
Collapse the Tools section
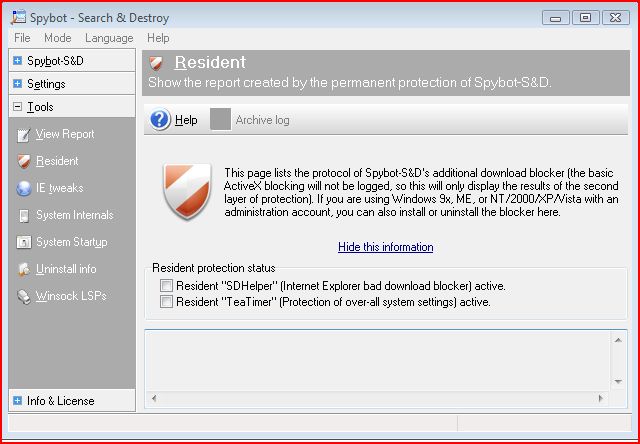17,107
